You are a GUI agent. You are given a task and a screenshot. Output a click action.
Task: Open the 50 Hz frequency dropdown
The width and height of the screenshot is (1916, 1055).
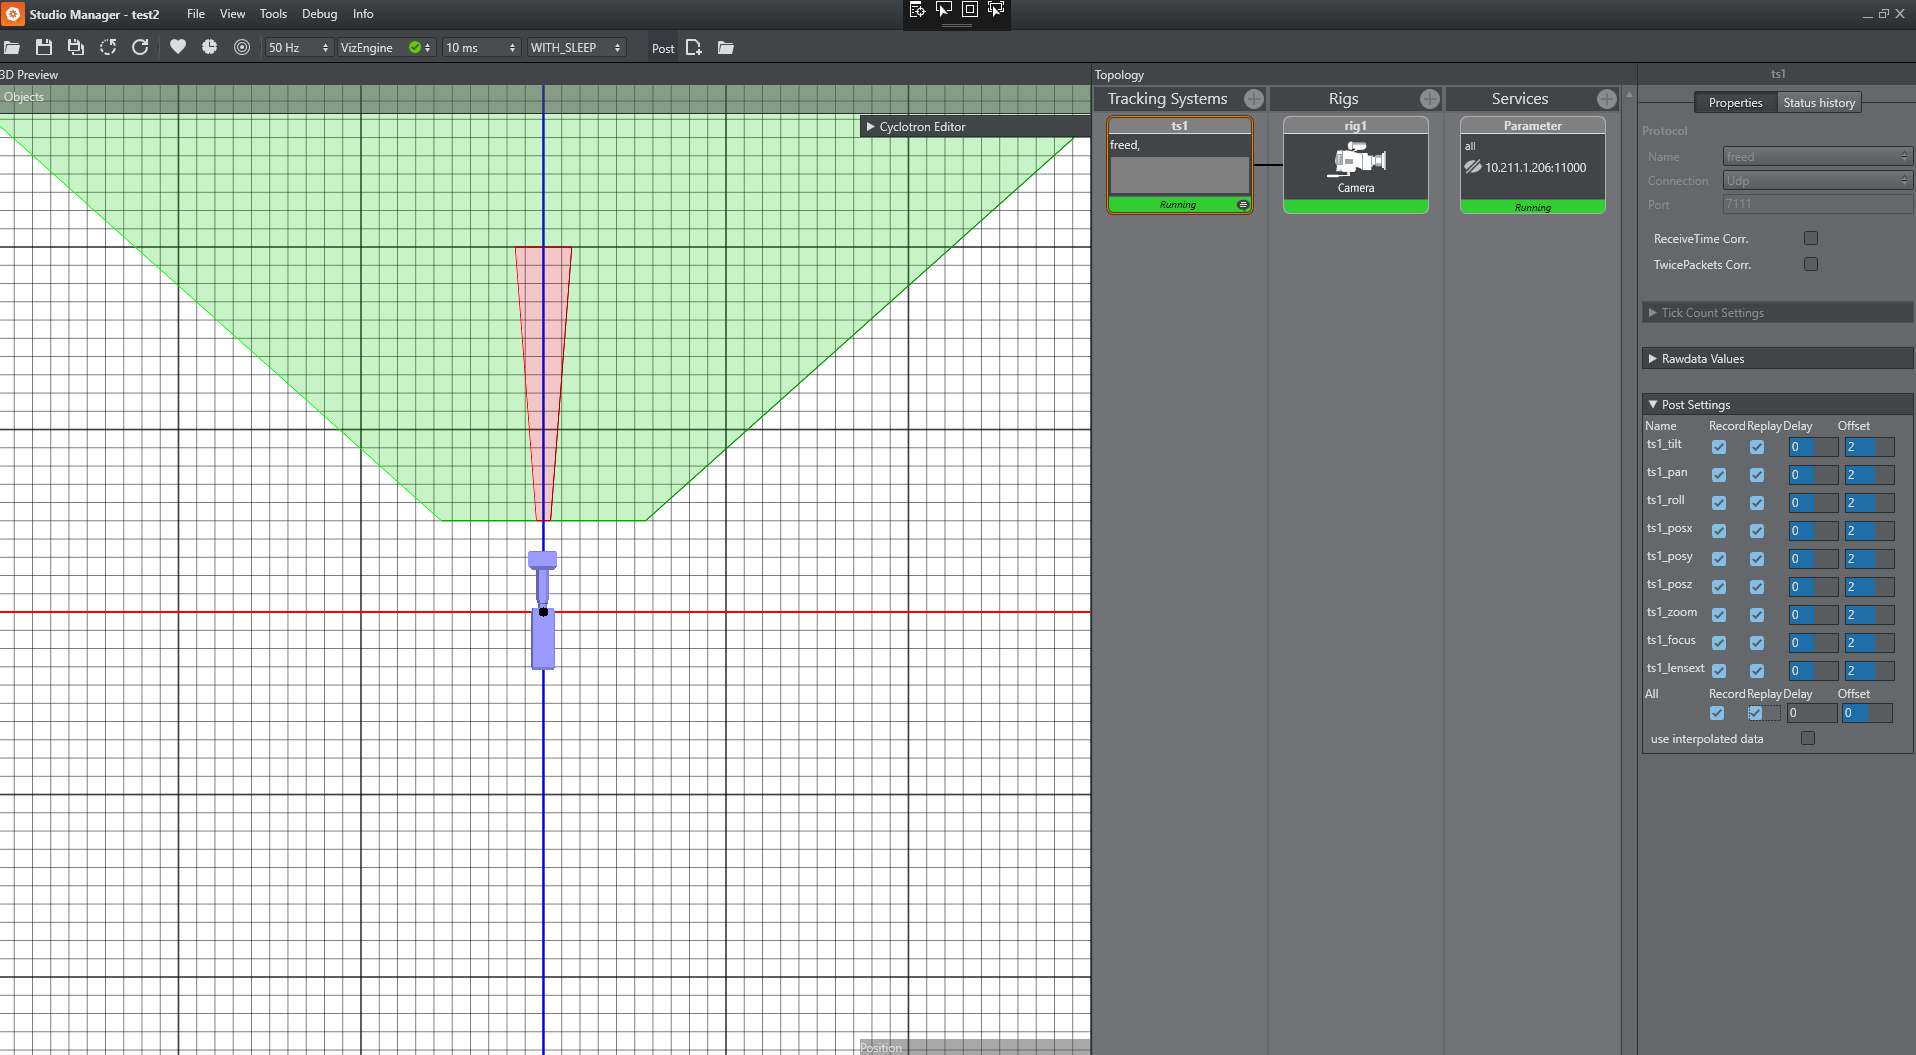click(x=298, y=47)
